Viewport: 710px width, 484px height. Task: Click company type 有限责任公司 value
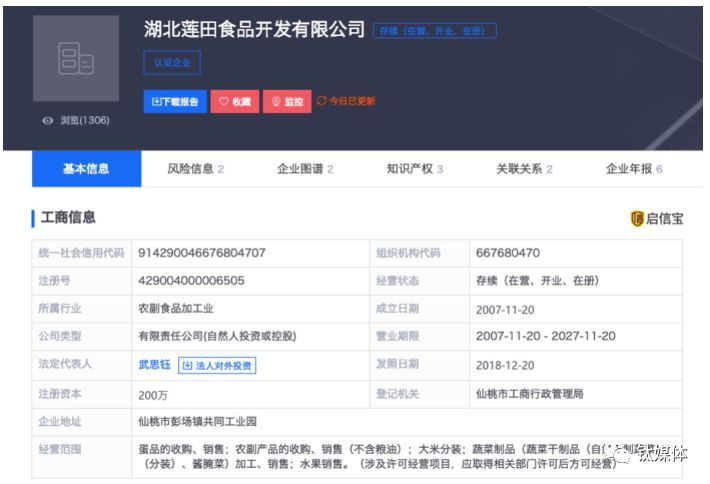(217, 336)
